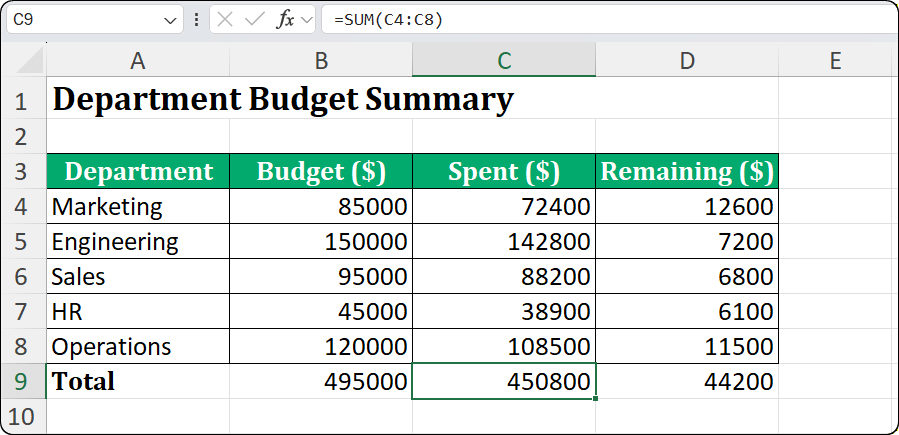This screenshot has height=435, width=899.
Task: Open the Name Box dropdown arrow
Action: 170,21
